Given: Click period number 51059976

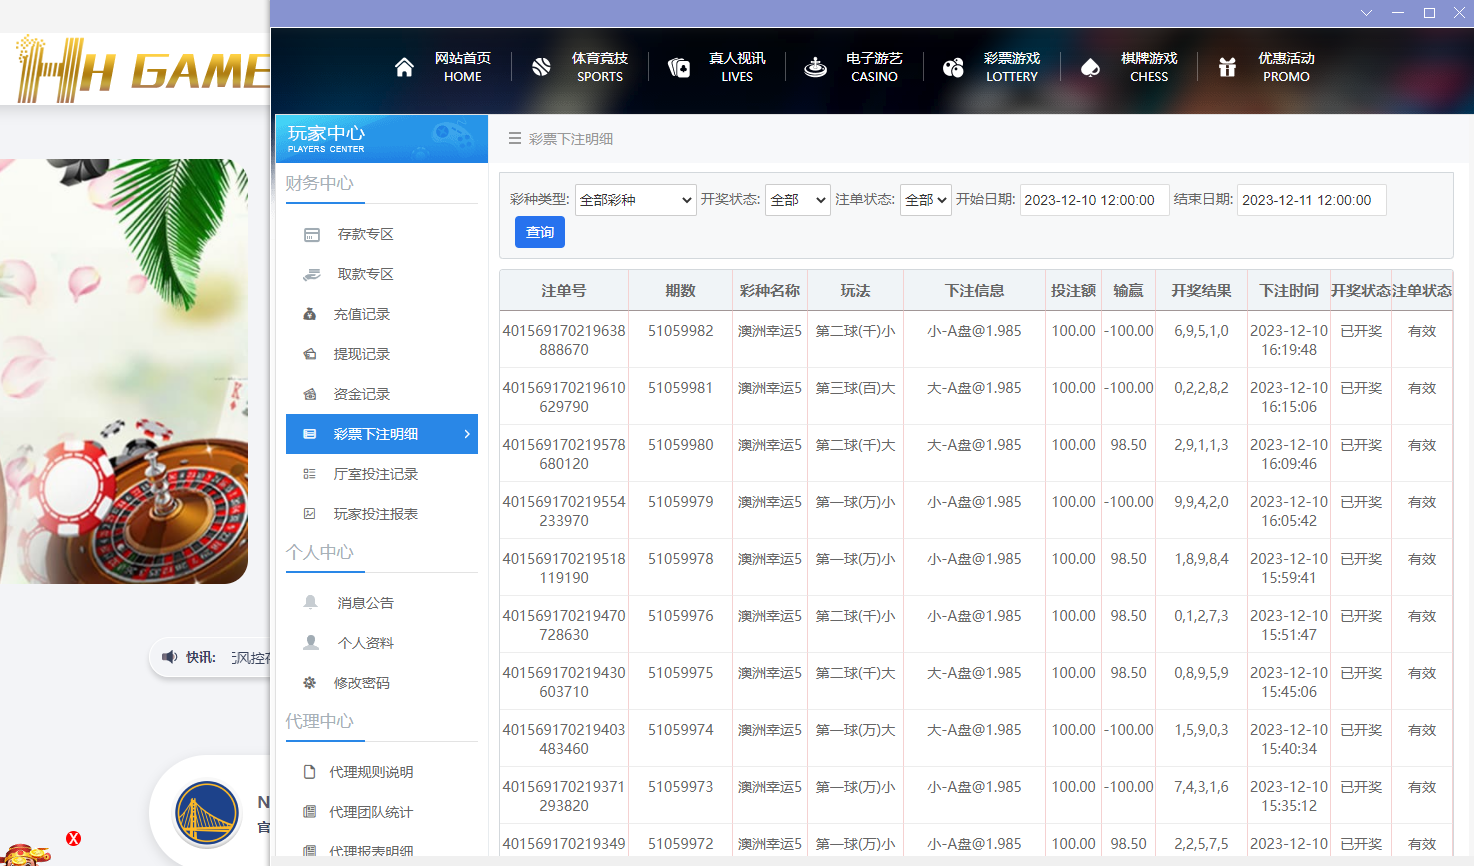Looking at the screenshot, I should pyautogui.click(x=681, y=616).
